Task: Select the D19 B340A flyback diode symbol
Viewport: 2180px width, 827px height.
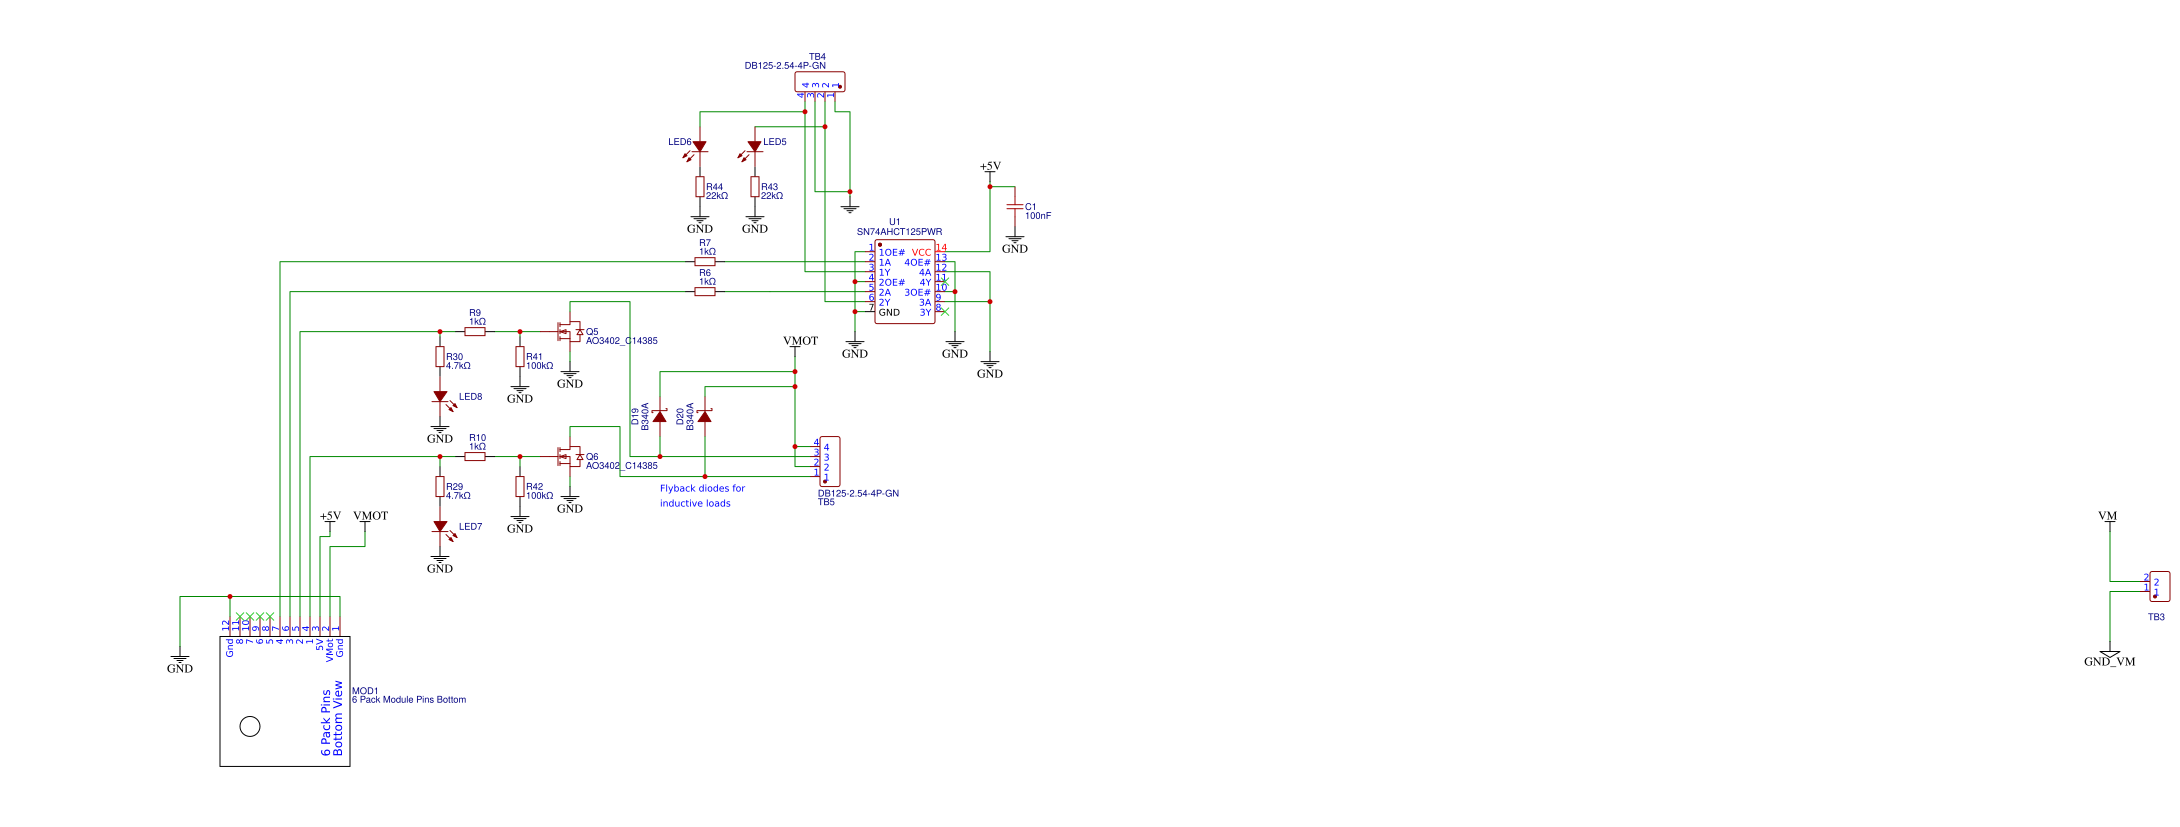Action: pos(660,416)
